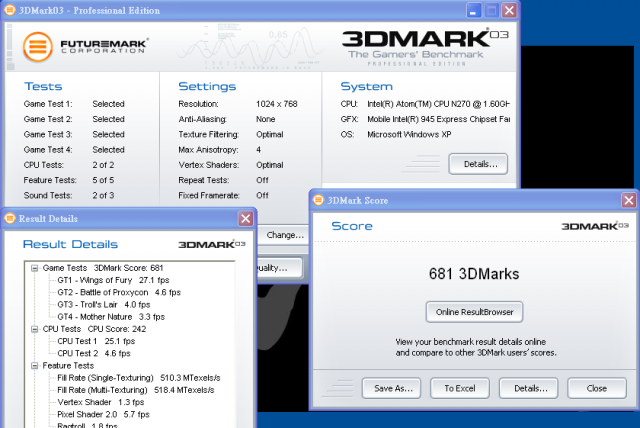The image size is (640, 428).
Task: Click Anti-Aliasing value None
Action: 266,119
